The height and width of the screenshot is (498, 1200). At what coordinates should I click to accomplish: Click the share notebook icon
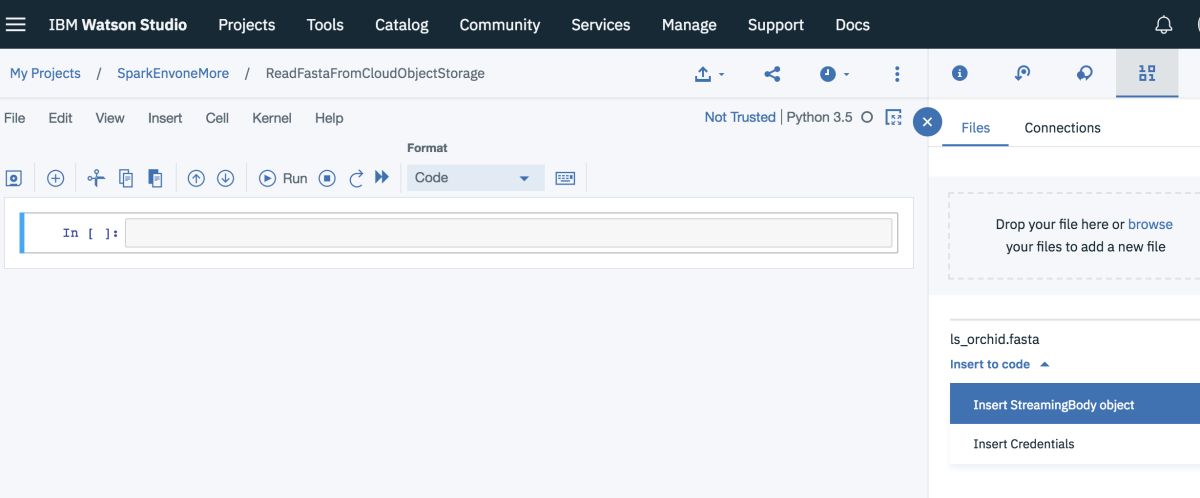tap(772, 74)
